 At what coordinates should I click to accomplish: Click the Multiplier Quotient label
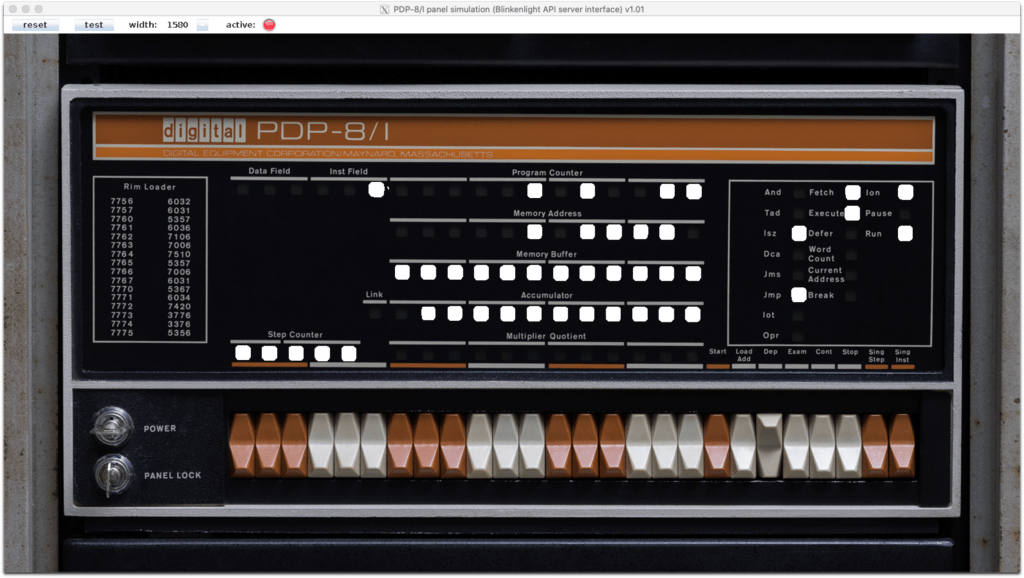click(x=546, y=336)
